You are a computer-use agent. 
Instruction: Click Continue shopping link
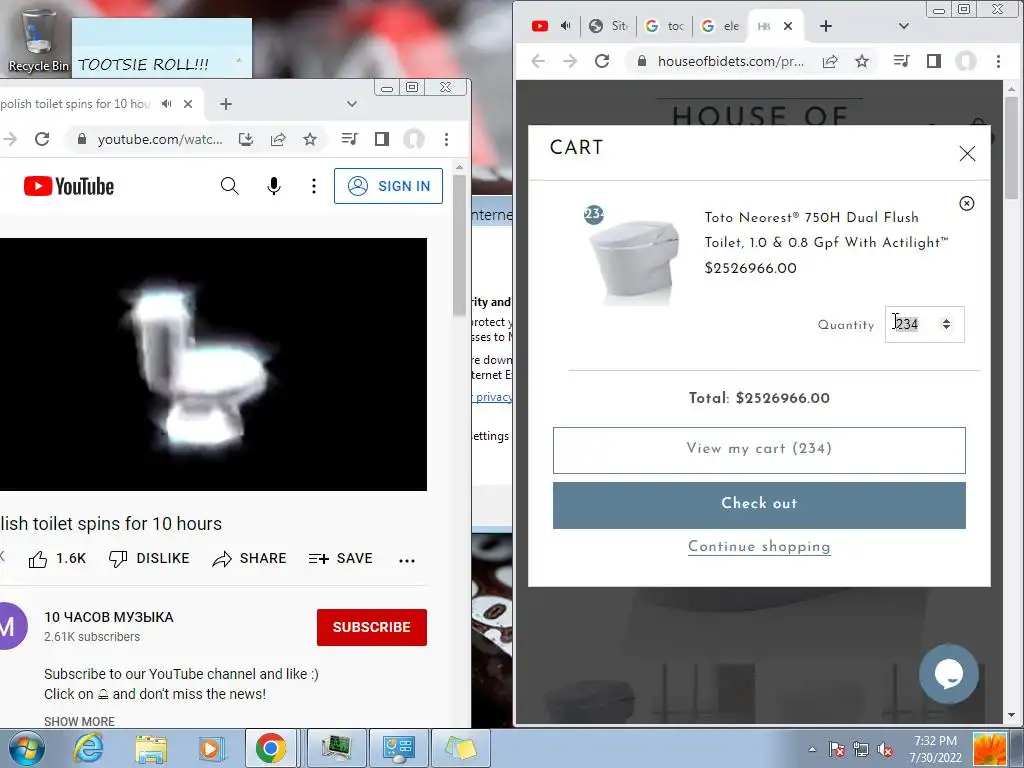click(759, 547)
